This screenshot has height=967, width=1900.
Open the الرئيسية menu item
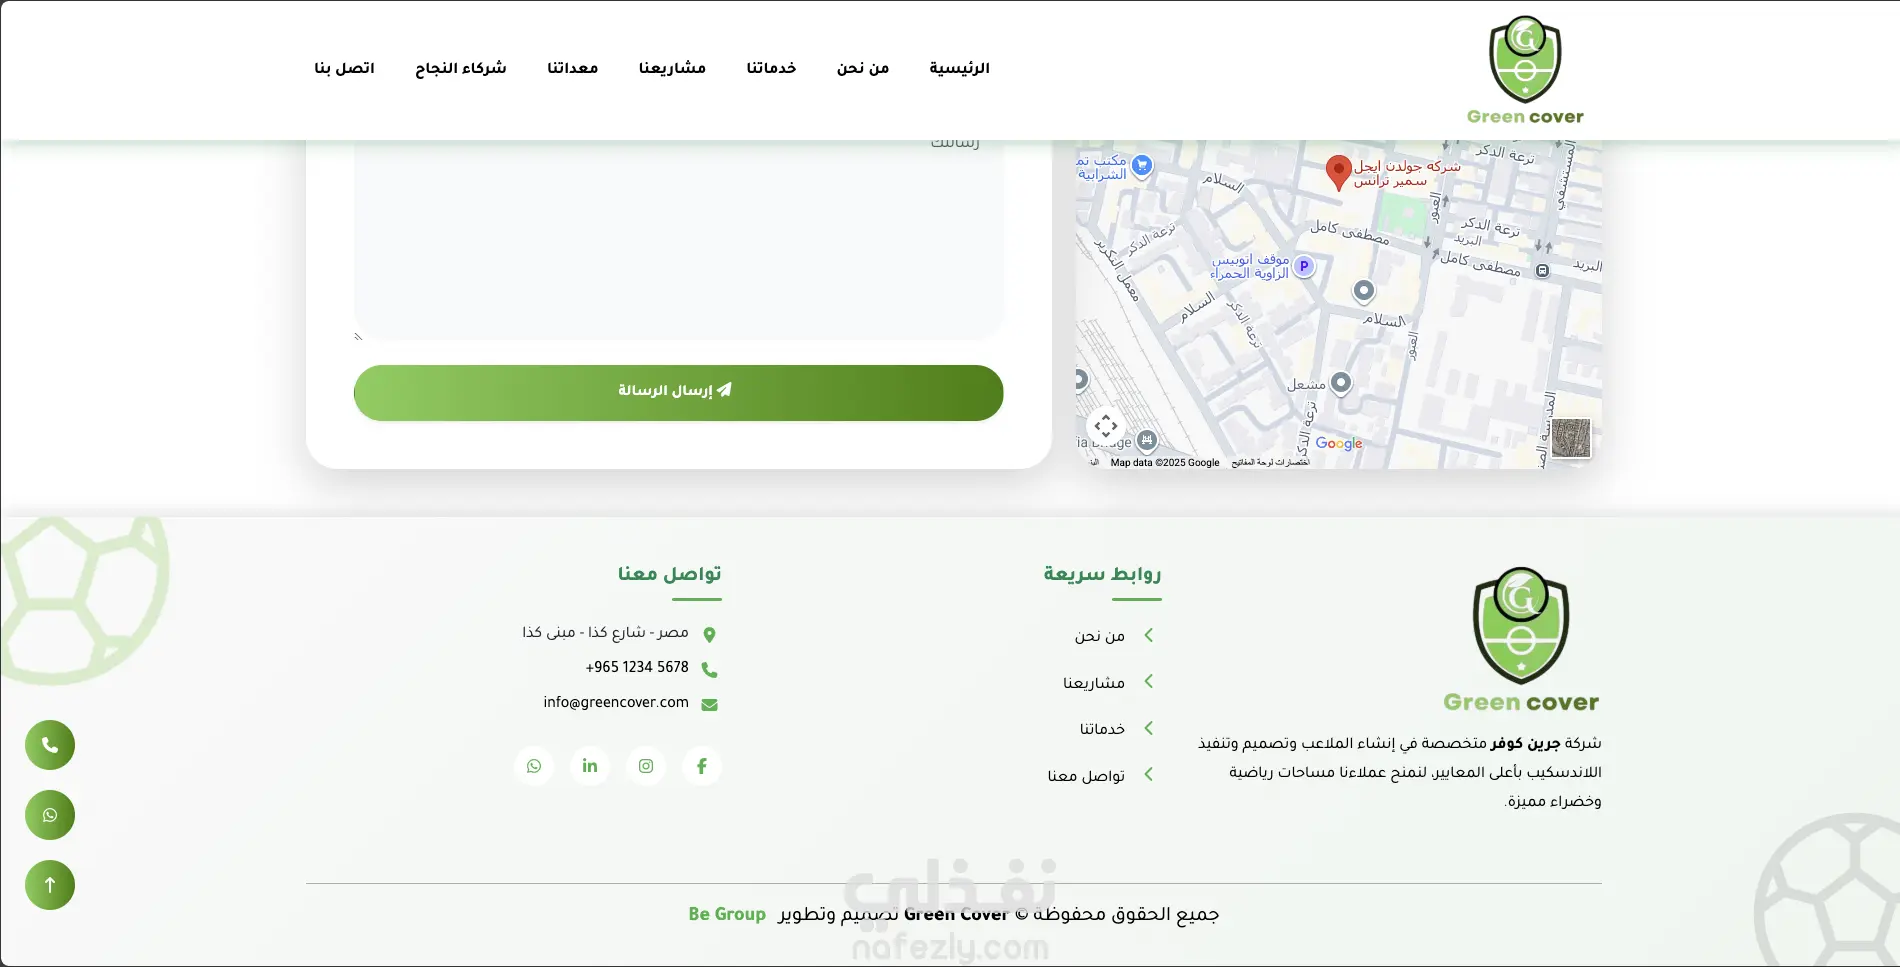click(x=959, y=68)
